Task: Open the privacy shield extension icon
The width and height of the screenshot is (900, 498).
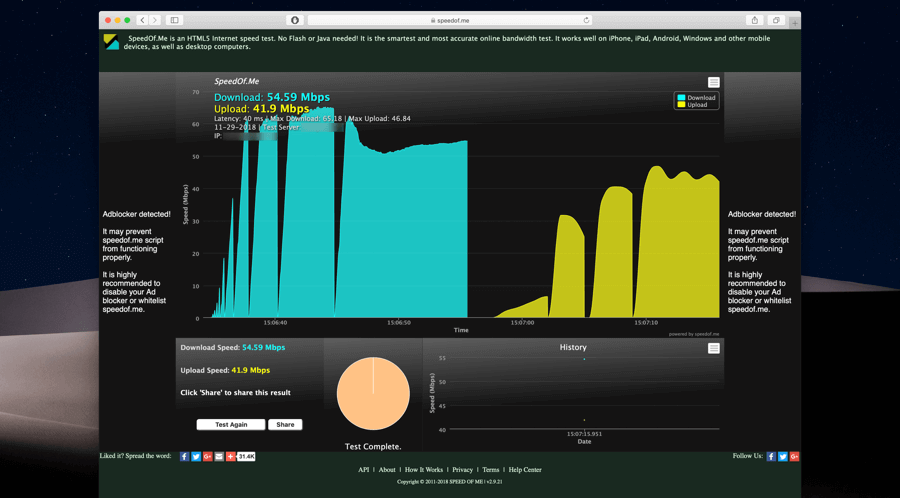Action: click(295, 20)
